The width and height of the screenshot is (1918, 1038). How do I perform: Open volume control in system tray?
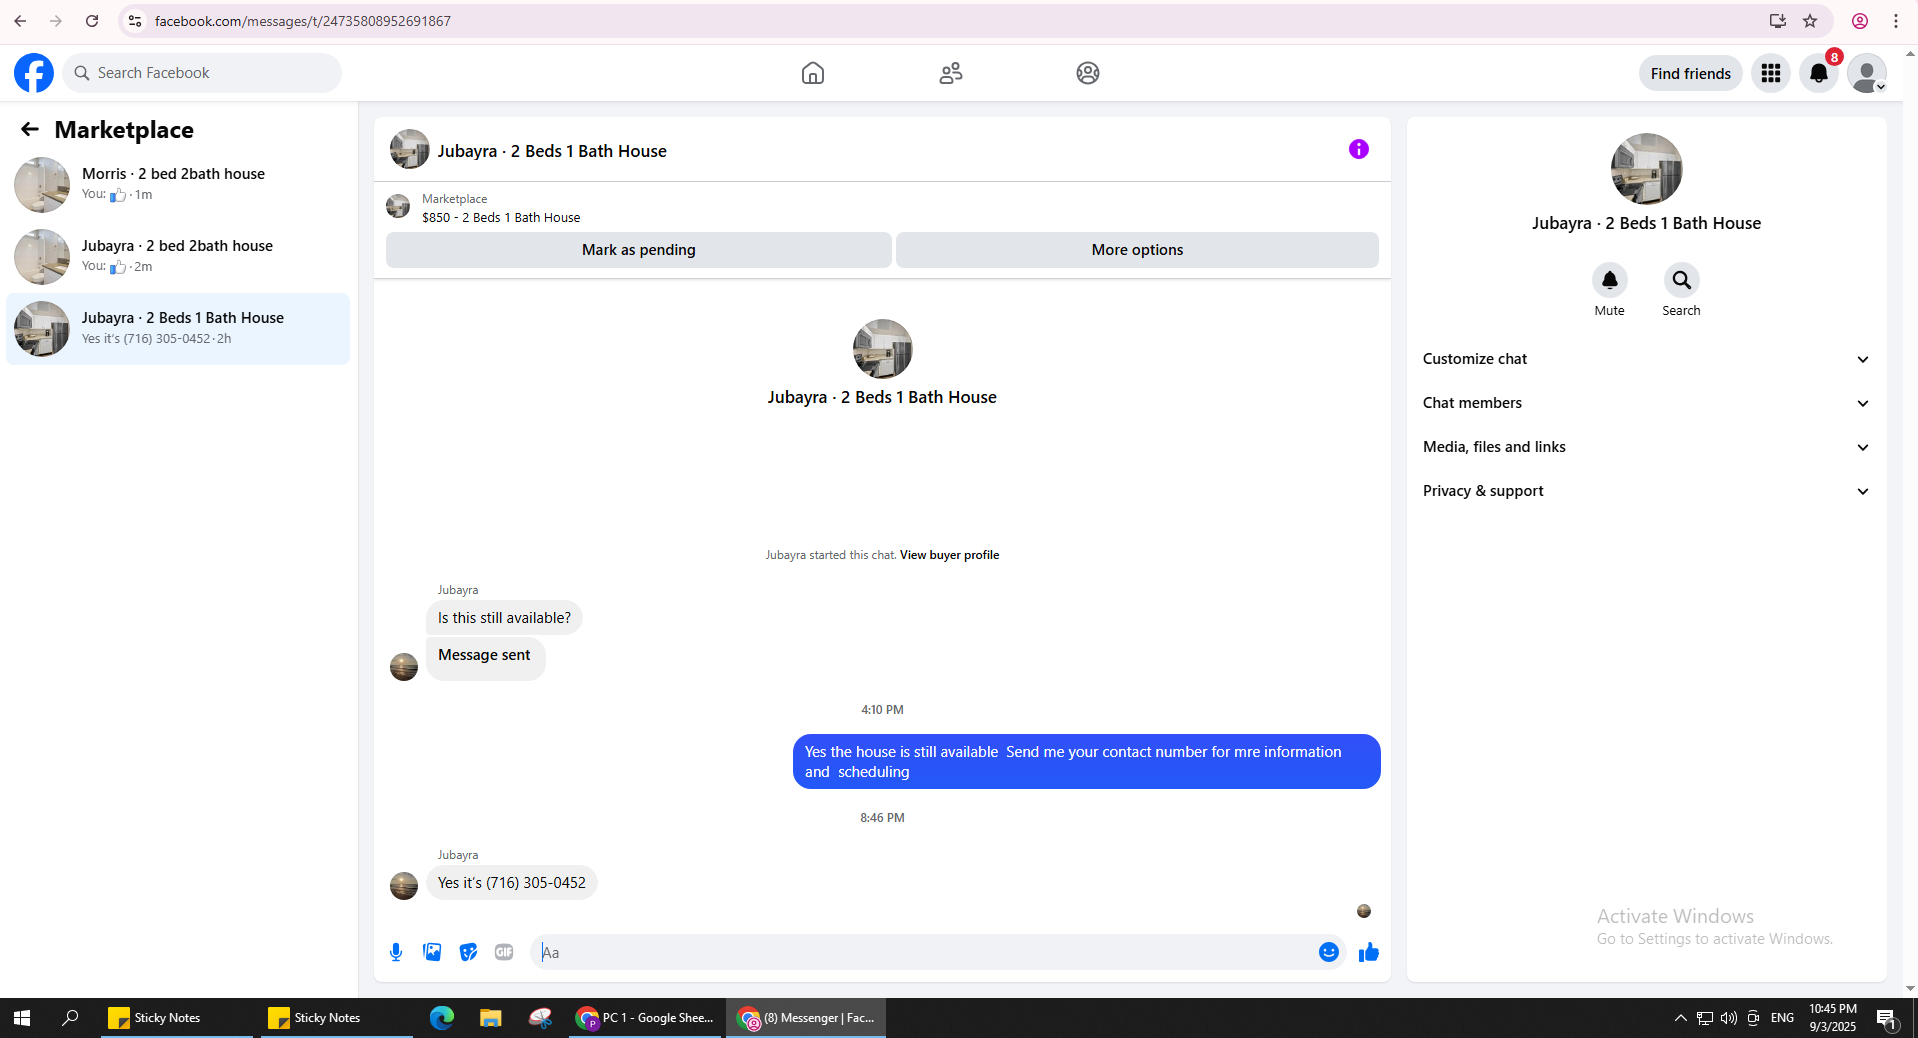[x=1729, y=1018]
